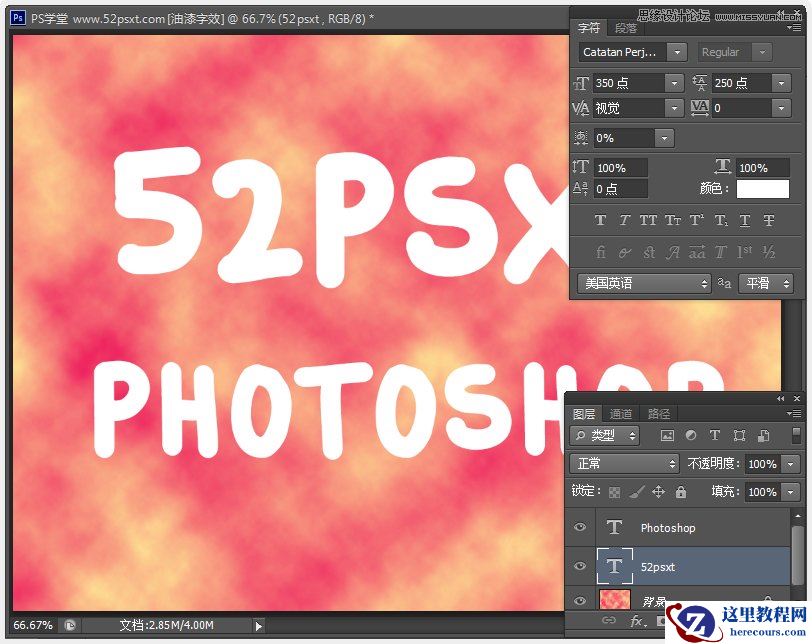Toggle the lock all icon
812x644 pixels.
point(681,492)
